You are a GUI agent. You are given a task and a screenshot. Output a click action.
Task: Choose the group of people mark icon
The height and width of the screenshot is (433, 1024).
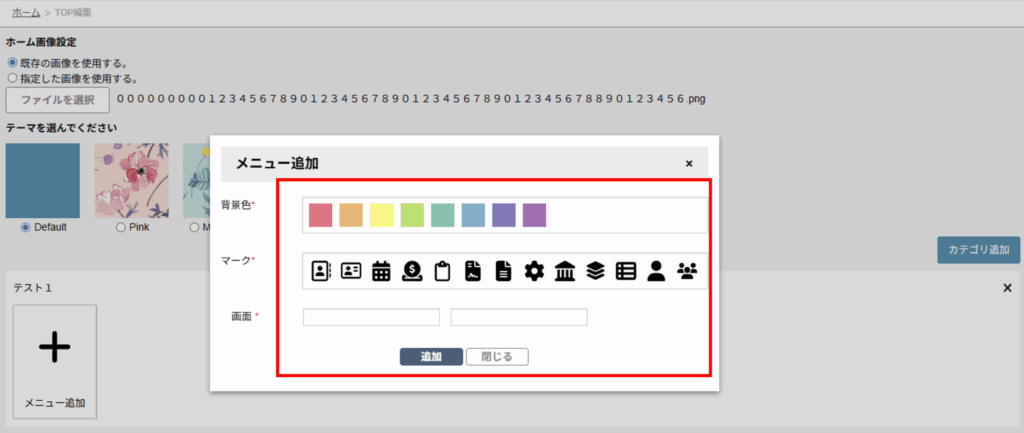[688, 270]
